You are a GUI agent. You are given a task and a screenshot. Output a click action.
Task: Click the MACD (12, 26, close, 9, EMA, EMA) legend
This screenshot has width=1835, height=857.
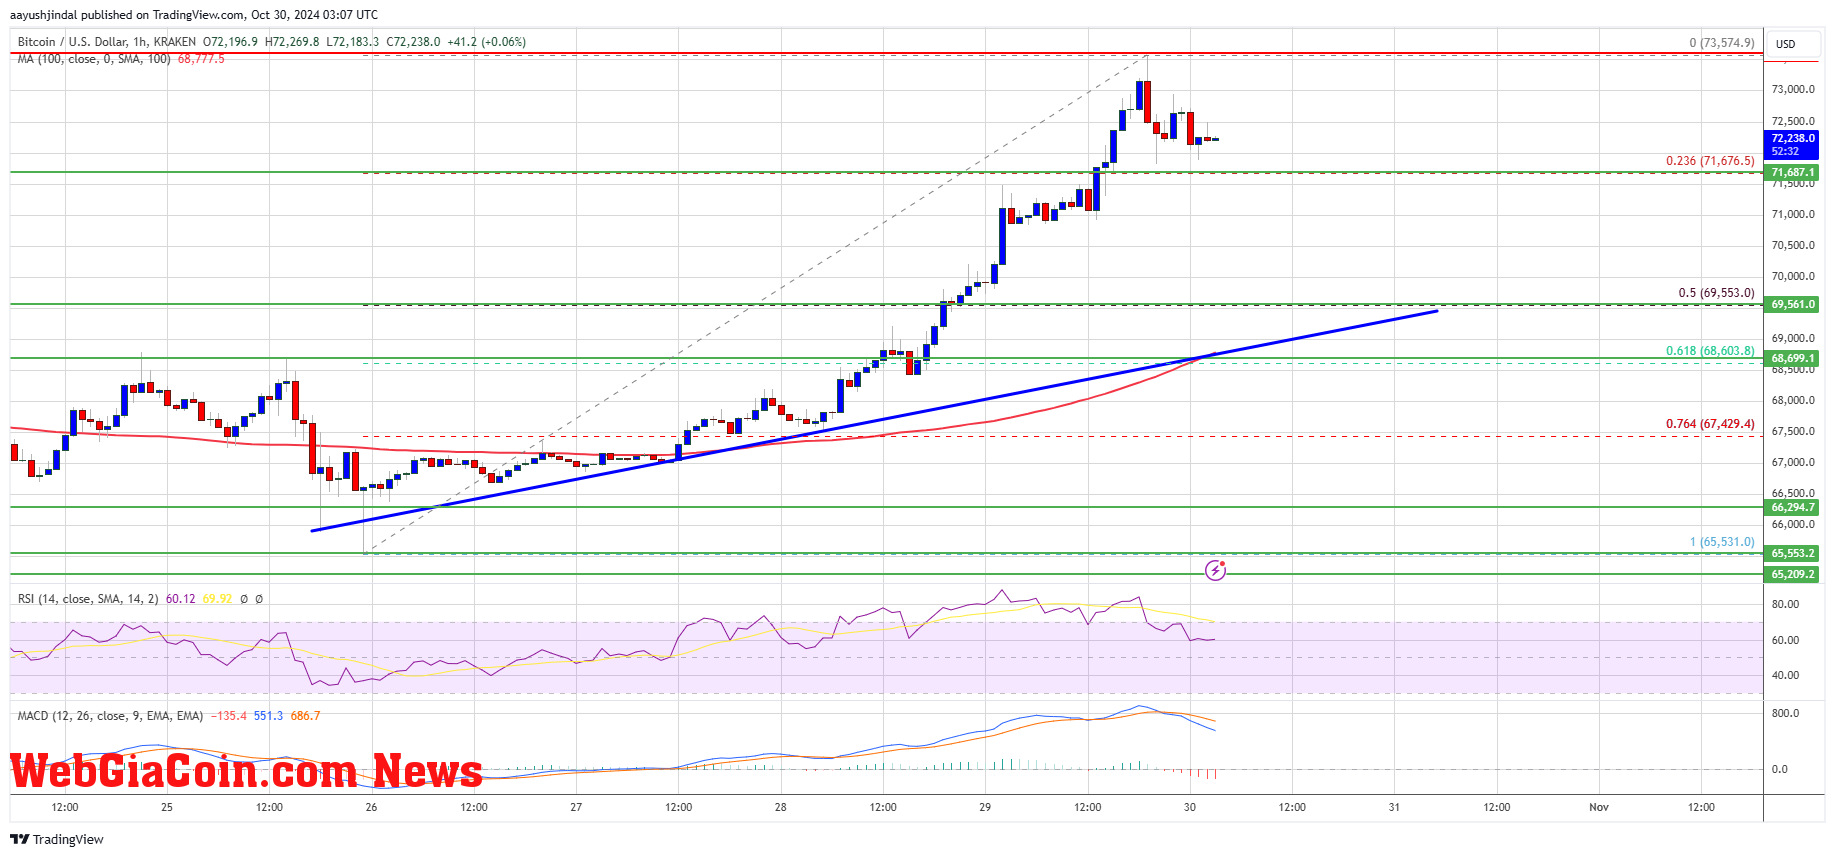tap(110, 716)
